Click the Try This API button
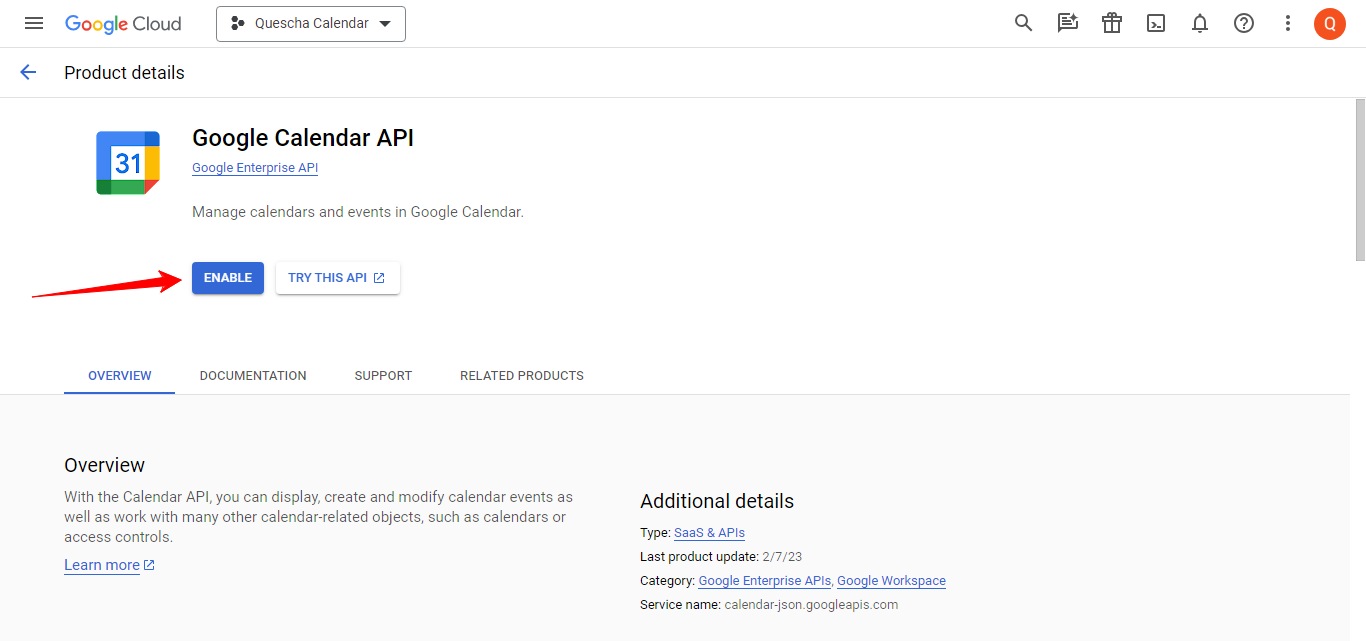The image size is (1366, 641). [337, 278]
